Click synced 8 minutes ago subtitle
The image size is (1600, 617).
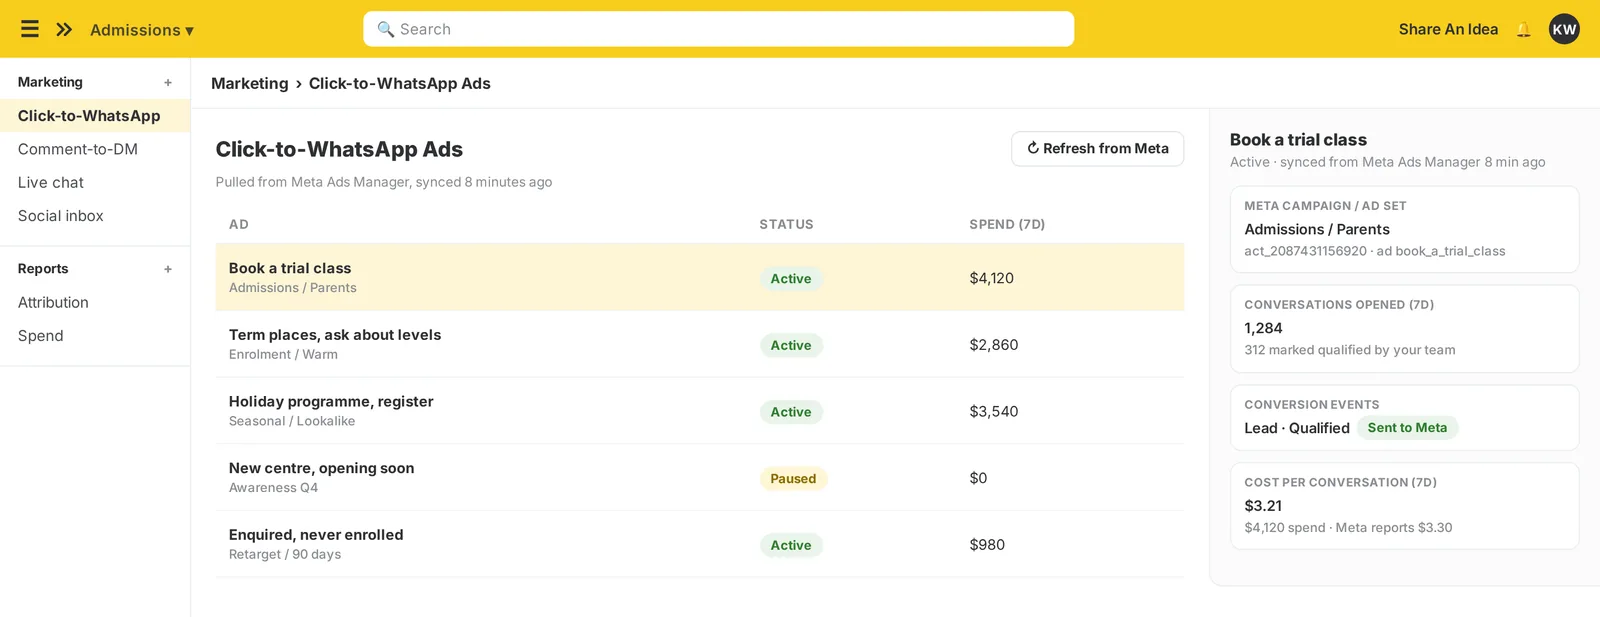[x=384, y=182]
